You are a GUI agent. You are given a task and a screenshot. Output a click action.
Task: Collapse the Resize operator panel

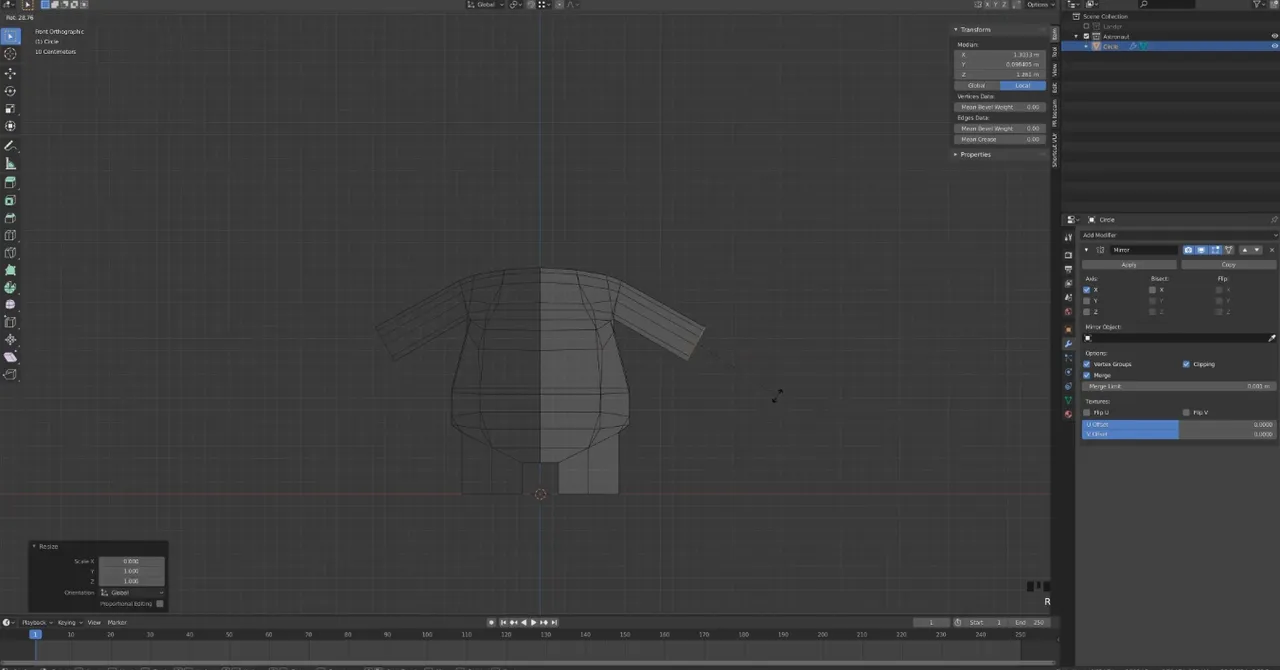coord(34,546)
